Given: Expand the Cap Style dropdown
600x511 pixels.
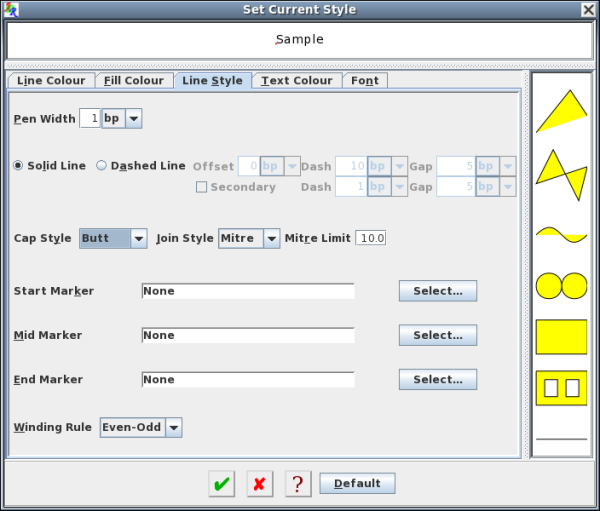Looking at the screenshot, I should (x=139, y=238).
